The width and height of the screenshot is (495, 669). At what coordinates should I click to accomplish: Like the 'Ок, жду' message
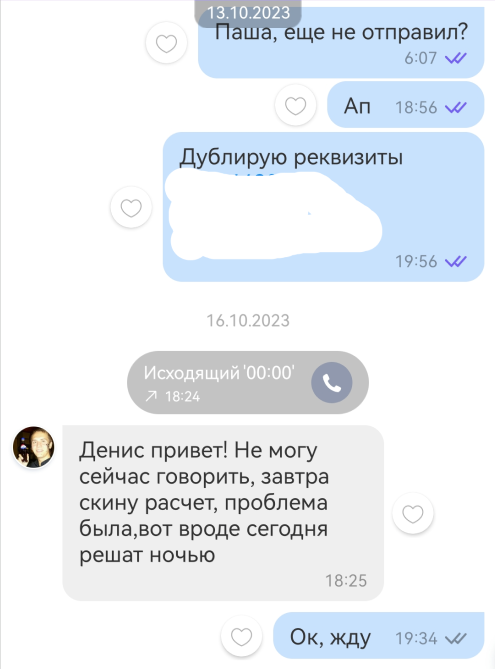pyautogui.click(x=242, y=637)
